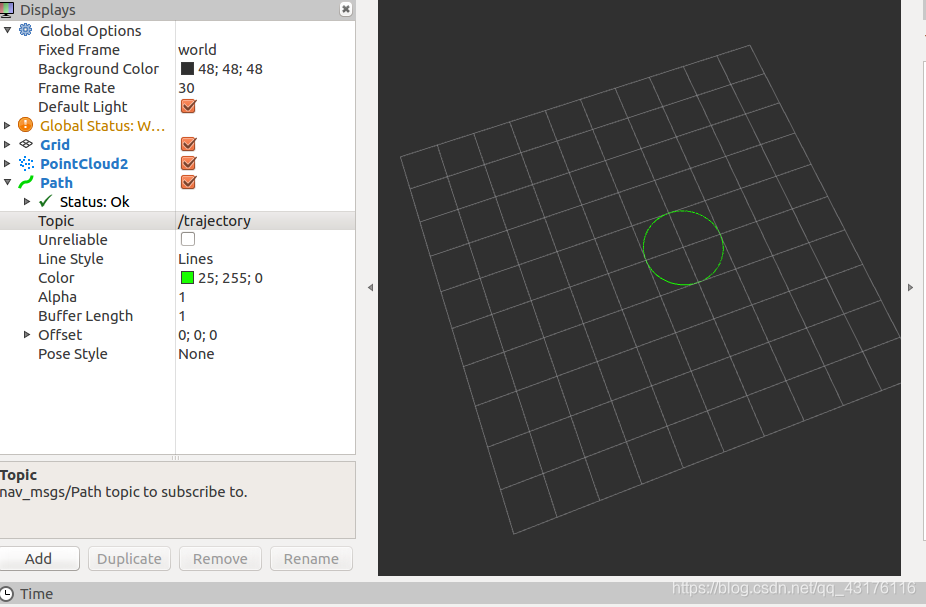Toggle the Path display visibility checkbox
Viewport: 926px width, 607px height.
coord(188,182)
